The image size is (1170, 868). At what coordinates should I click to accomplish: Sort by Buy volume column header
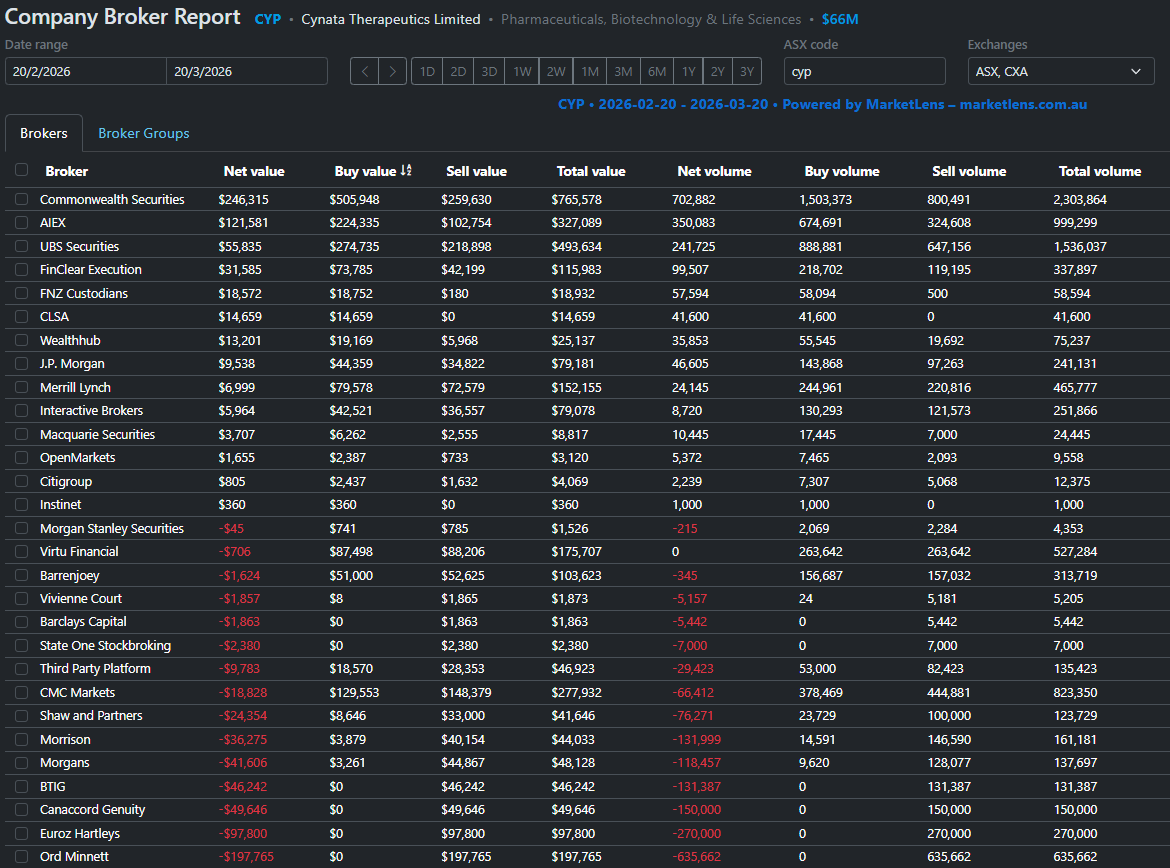[x=842, y=172]
